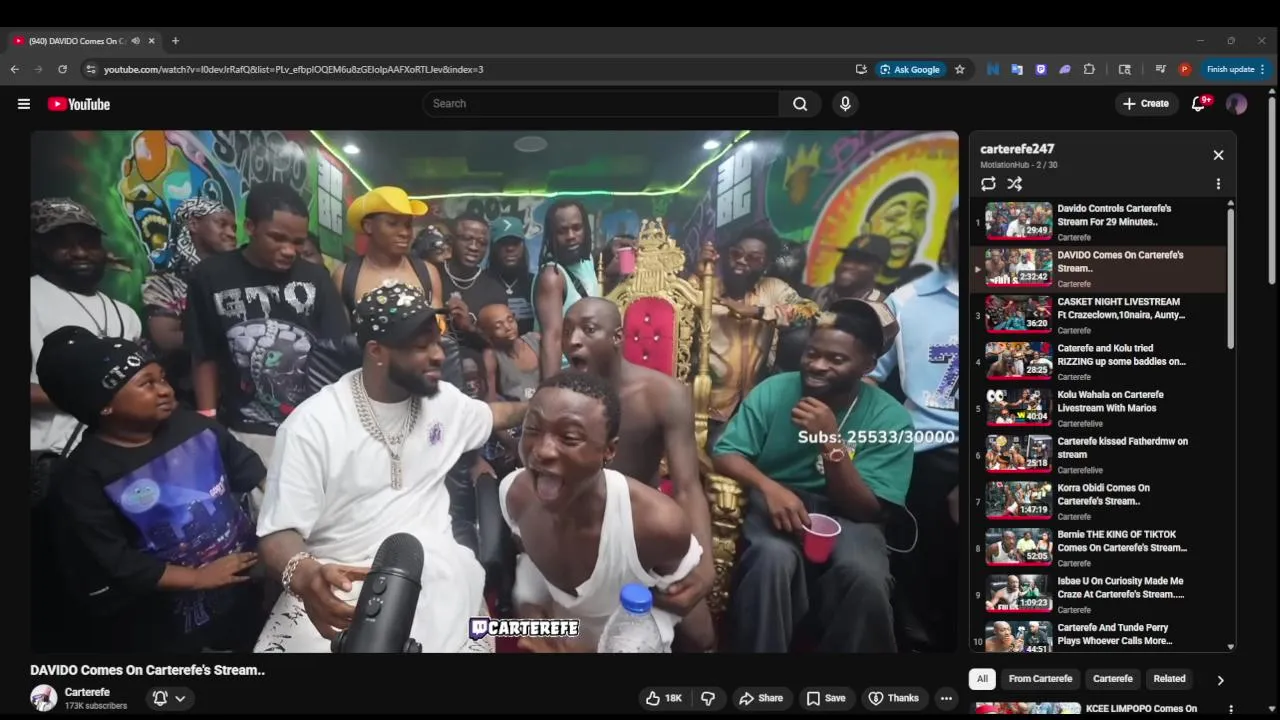
Task: Close the DAVIDO YouTube tab
Action: (x=152, y=41)
